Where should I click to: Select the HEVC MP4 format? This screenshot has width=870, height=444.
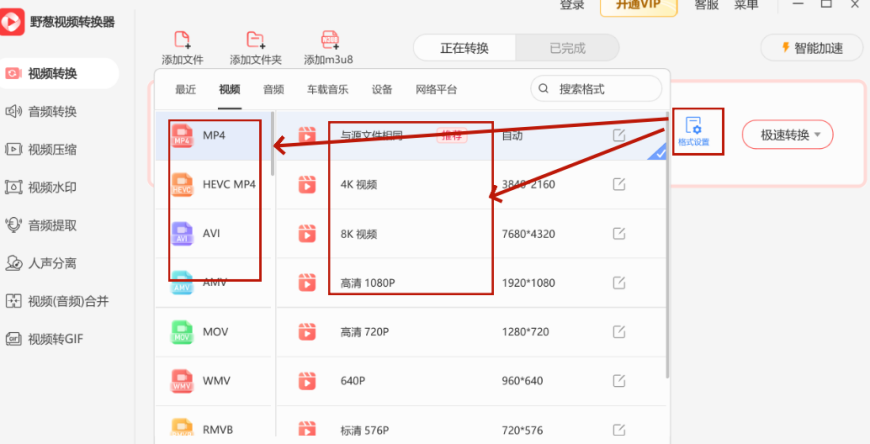tap(213, 184)
